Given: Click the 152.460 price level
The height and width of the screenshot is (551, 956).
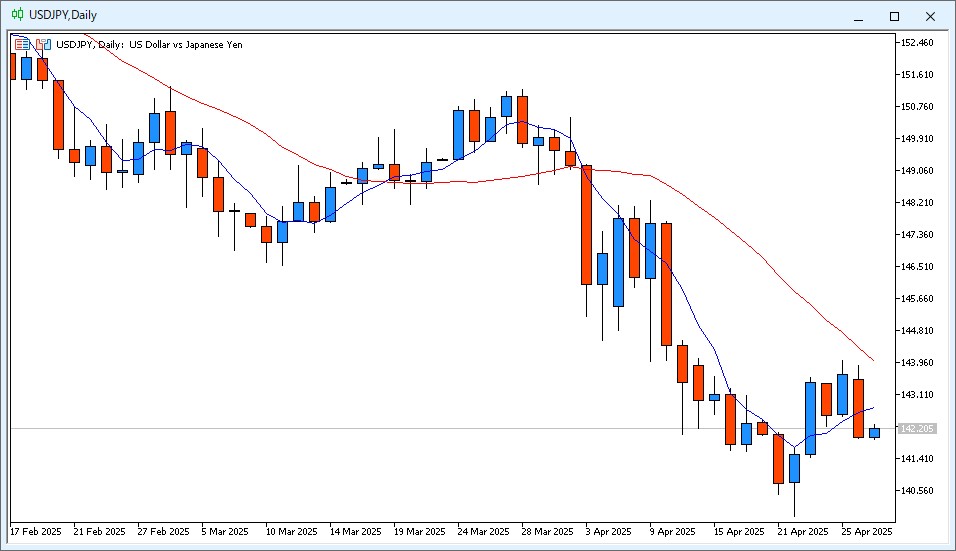Looking at the screenshot, I should click(x=917, y=43).
